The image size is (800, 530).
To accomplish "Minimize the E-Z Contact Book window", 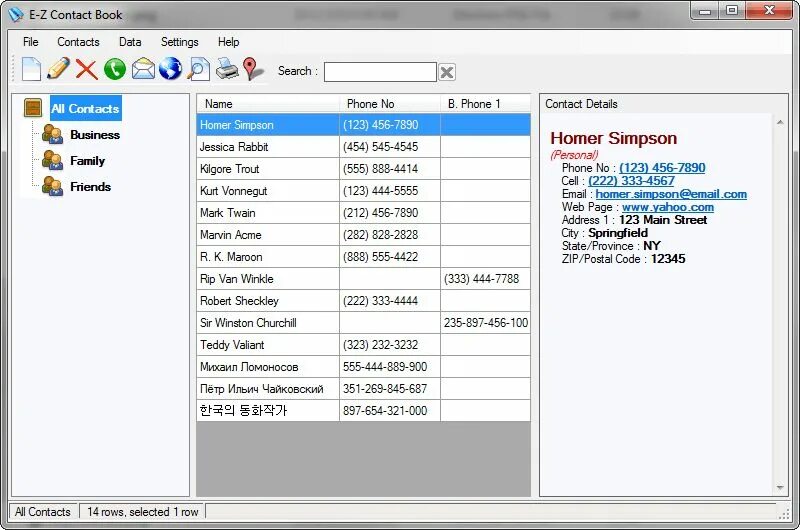I will [x=705, y=11].
